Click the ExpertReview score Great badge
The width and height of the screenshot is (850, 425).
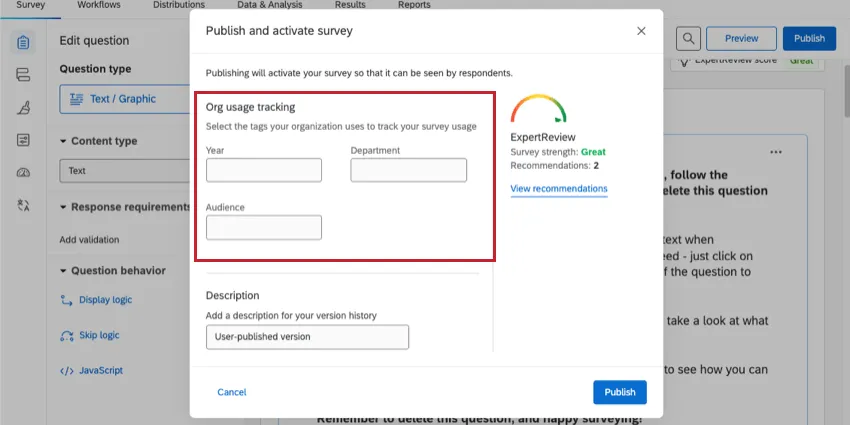pyautogui.click(x=801, y=61)
